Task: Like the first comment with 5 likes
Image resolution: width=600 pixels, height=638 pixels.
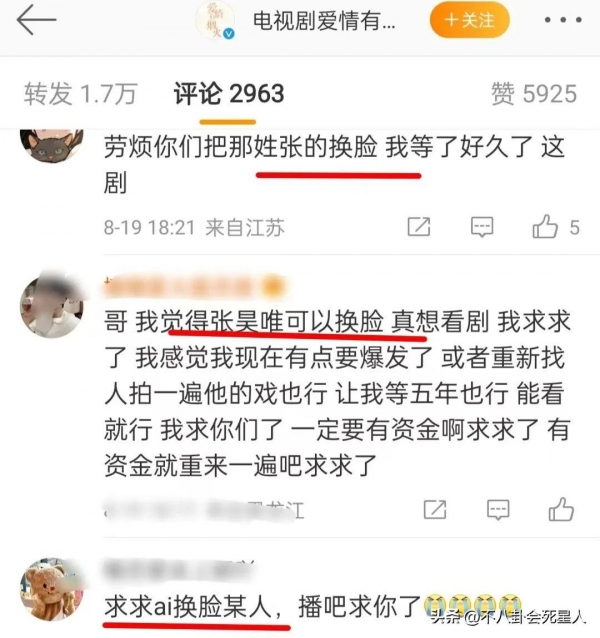Action: coord(556,227)
